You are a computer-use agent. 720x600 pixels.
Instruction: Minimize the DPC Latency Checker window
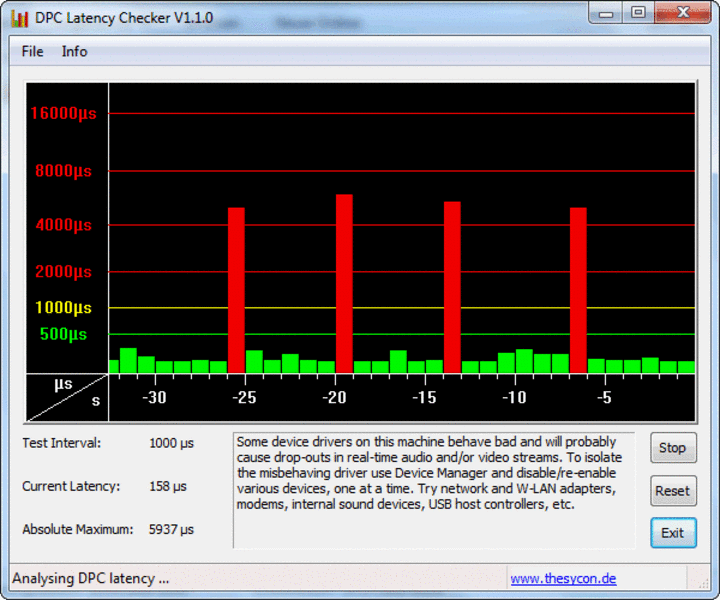[x=606, y=13]
